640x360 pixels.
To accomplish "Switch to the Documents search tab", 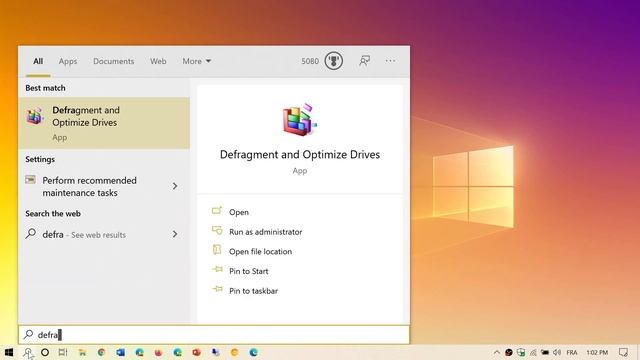I will point(113,61).
